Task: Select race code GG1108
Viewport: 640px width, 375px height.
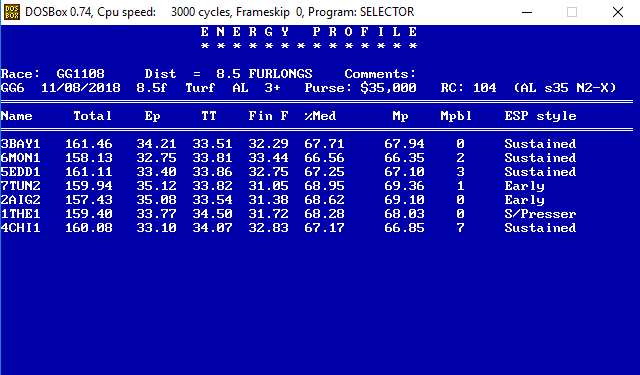Action: (80, 74)
